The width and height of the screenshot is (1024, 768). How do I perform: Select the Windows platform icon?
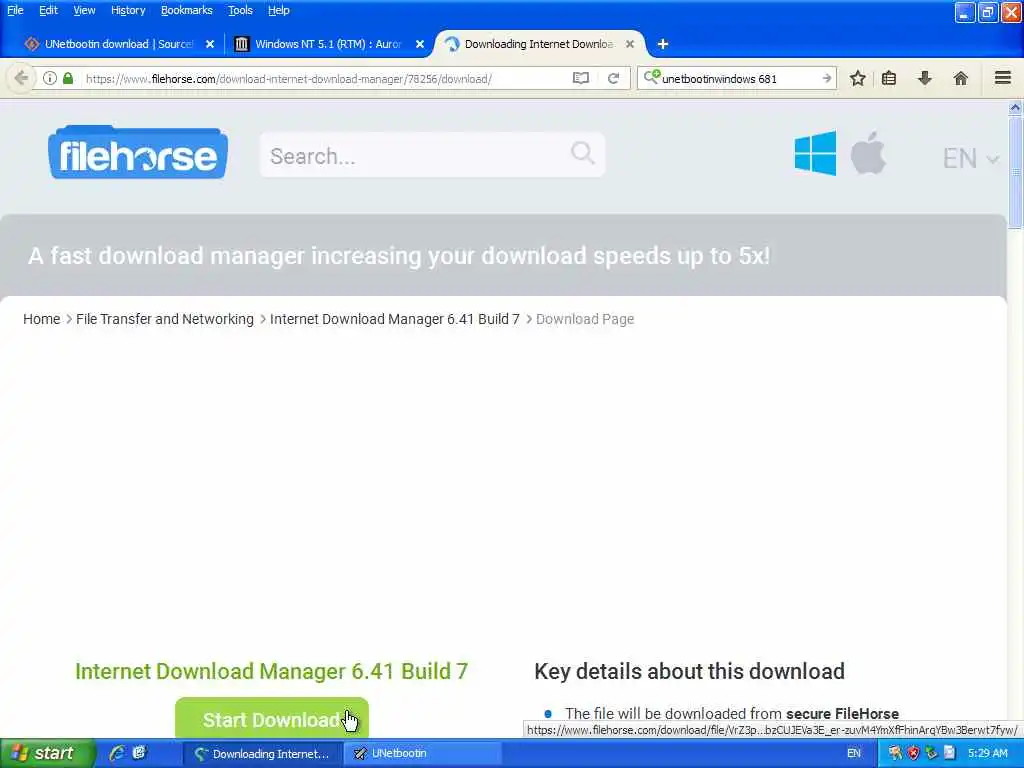[x=815, y=153]
